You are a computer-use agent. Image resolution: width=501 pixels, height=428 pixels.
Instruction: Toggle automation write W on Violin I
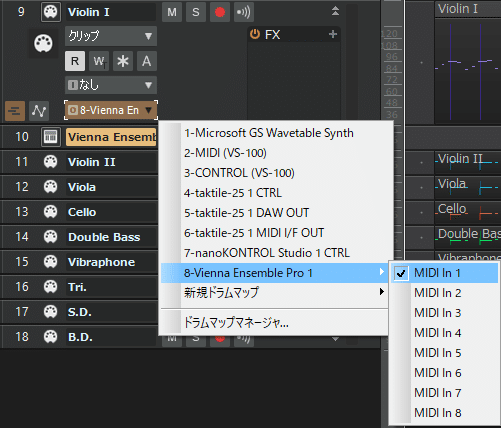click(99, 61)
